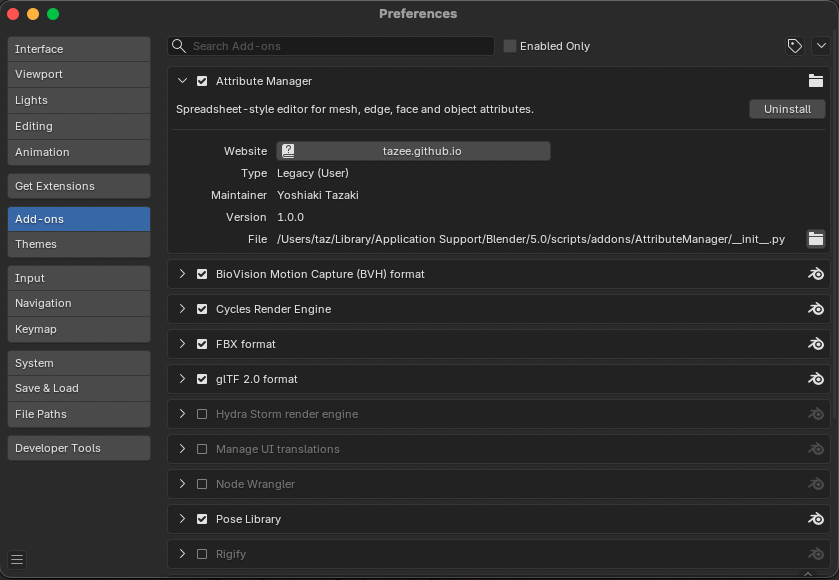Toggle the Enabled Only checkbox
This screenshot has width=839, height=580.
(x=510, y=46)
